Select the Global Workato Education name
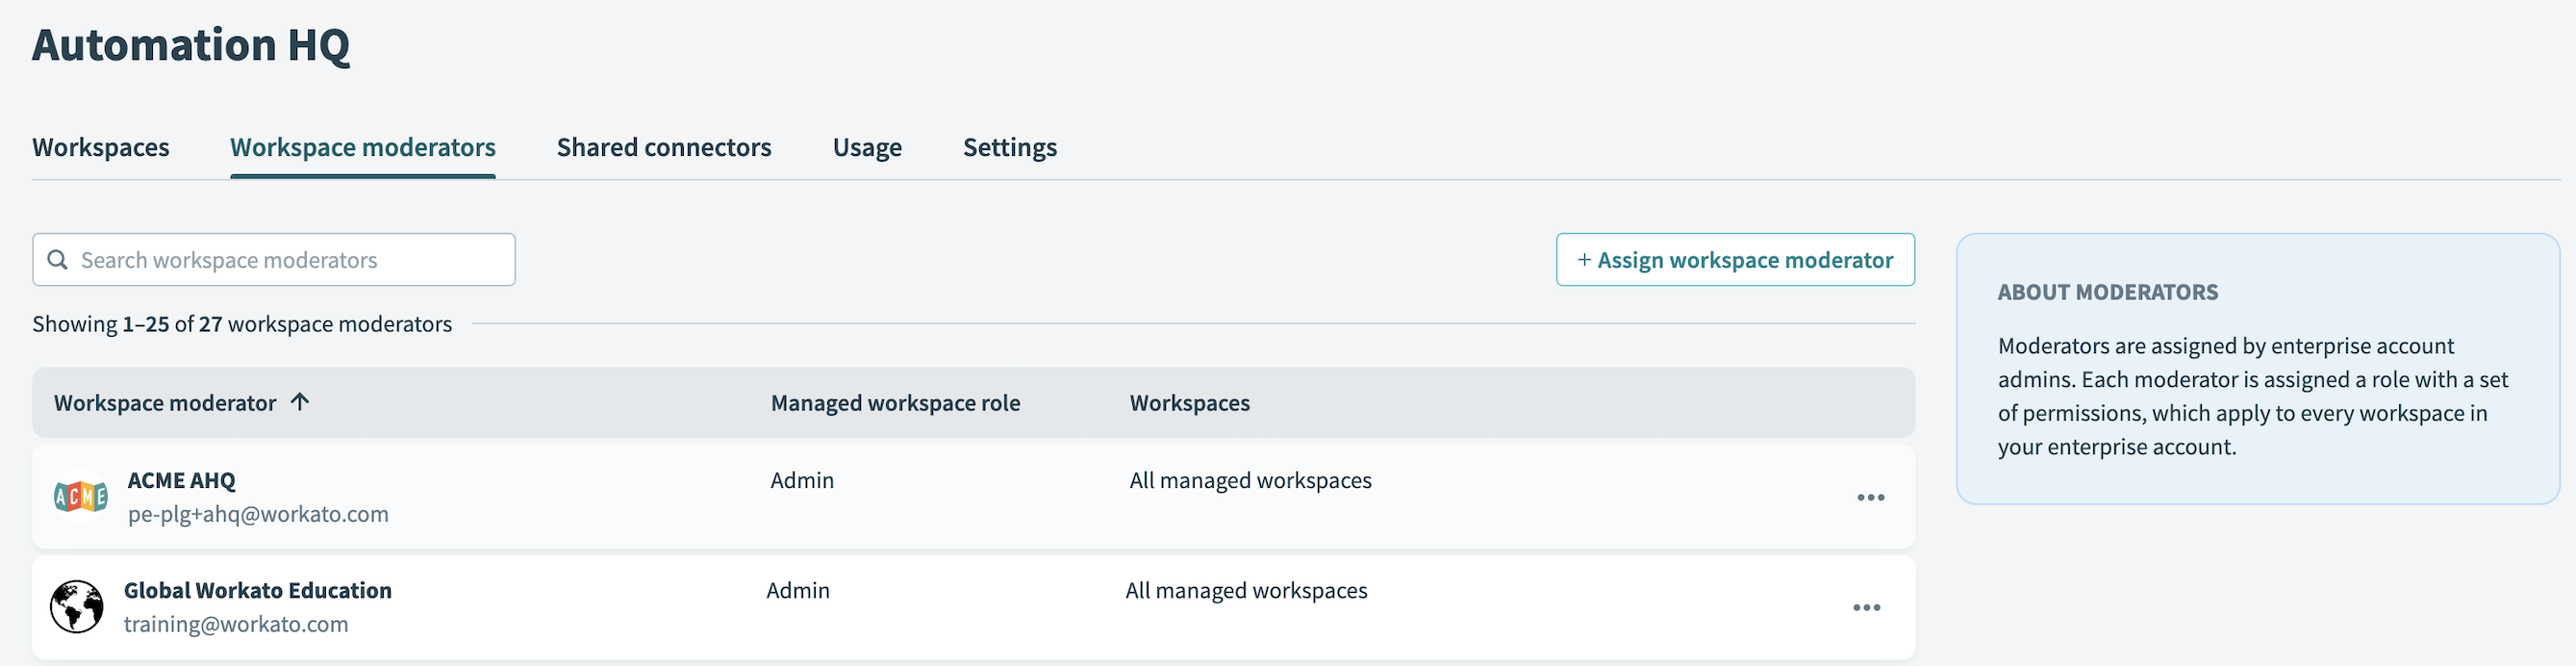The height and width of the screenshot is (666, 2576). (x=258, y=590)
